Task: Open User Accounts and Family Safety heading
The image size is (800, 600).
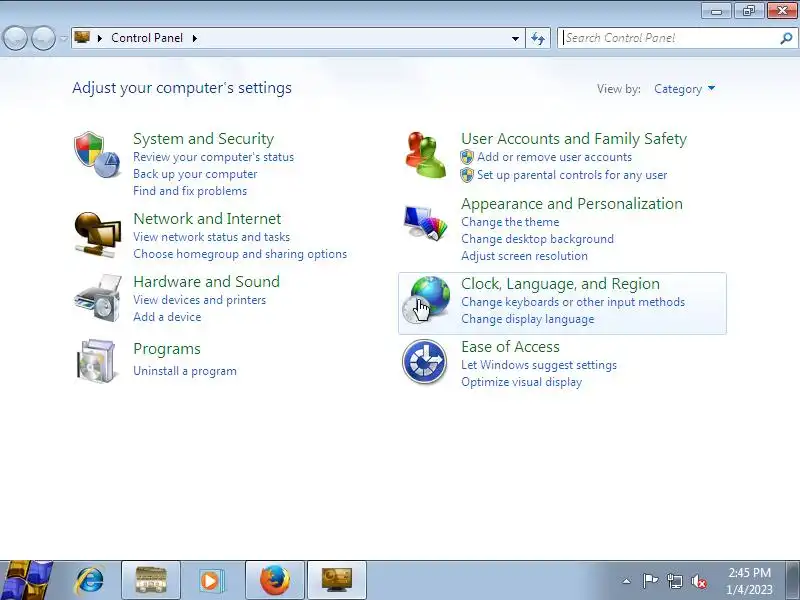Action: coord(574,139)
